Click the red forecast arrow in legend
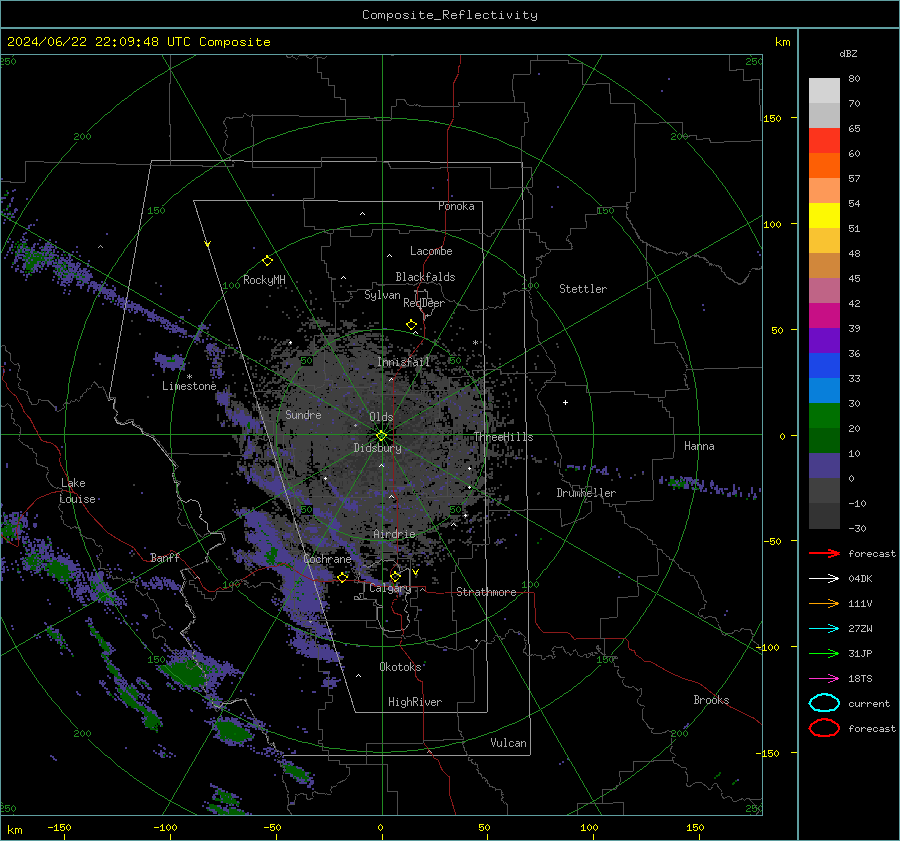The image size is (900, 841). pos(824,553)
